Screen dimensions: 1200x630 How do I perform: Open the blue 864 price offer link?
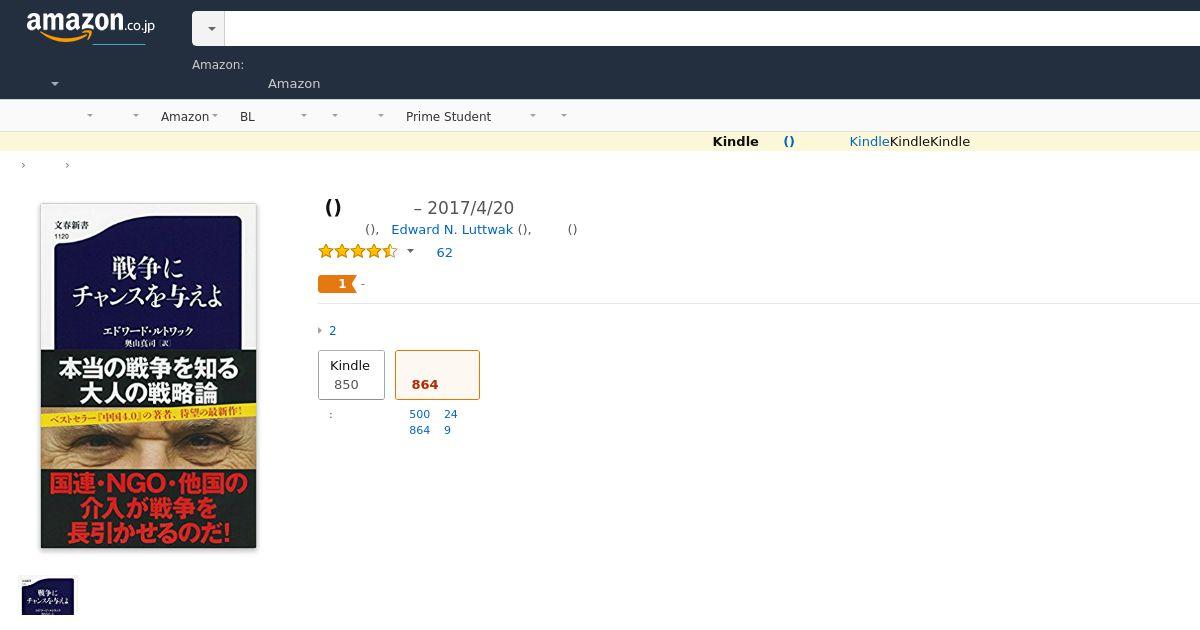point(419,430)
